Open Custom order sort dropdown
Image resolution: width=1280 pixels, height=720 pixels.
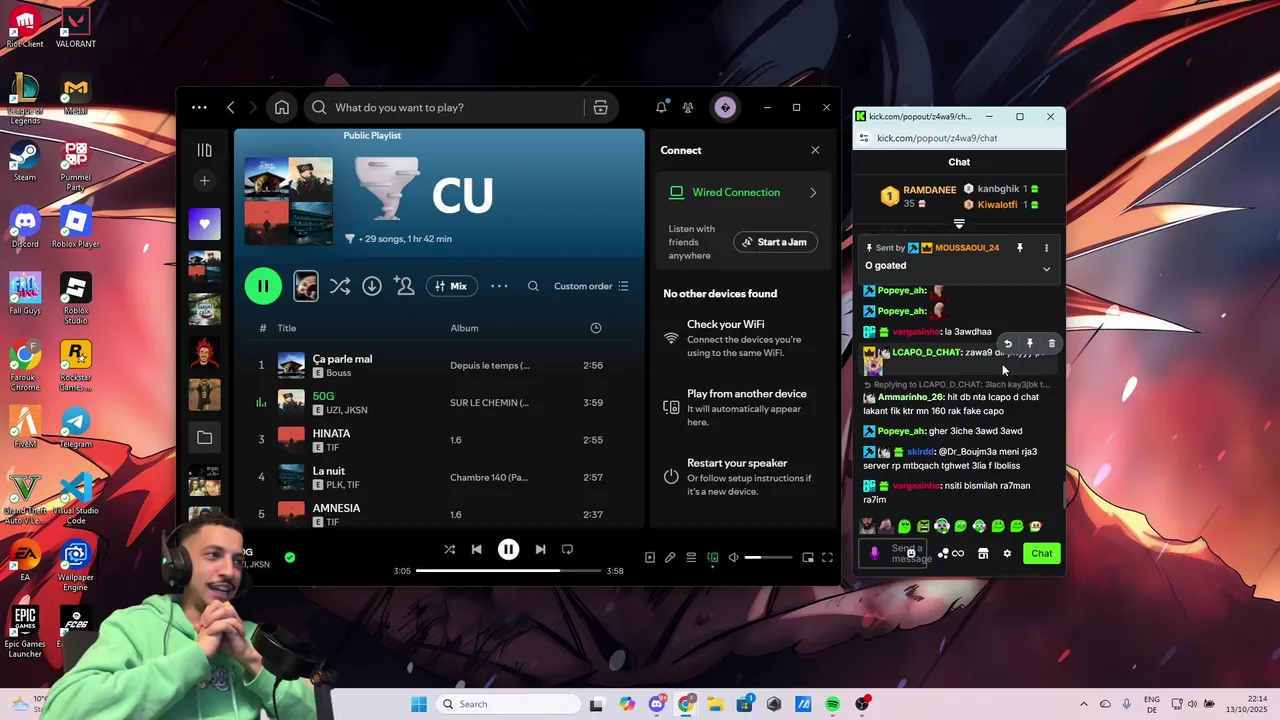point(591,286)
